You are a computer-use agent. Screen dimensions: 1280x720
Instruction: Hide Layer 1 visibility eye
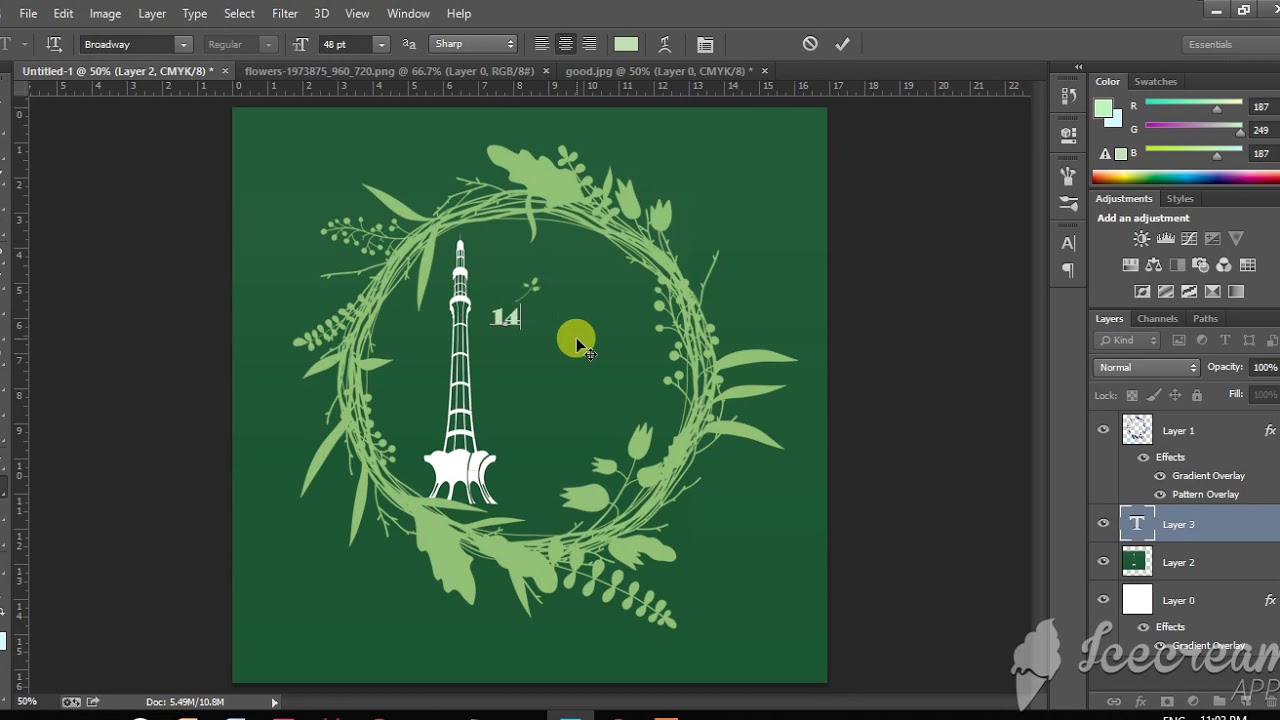coord(1103,430)
